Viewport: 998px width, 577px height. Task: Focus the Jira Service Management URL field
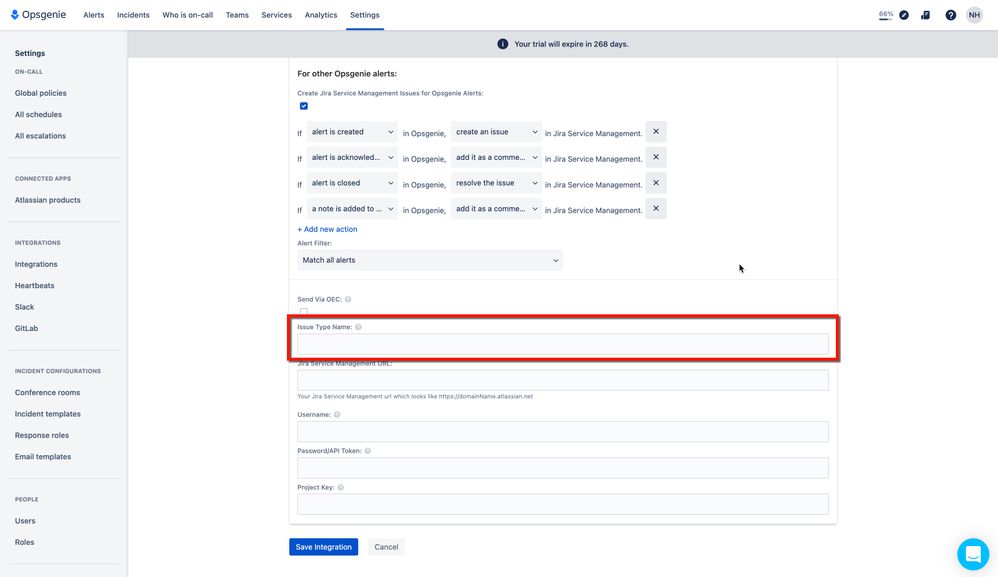pos(563,380)
